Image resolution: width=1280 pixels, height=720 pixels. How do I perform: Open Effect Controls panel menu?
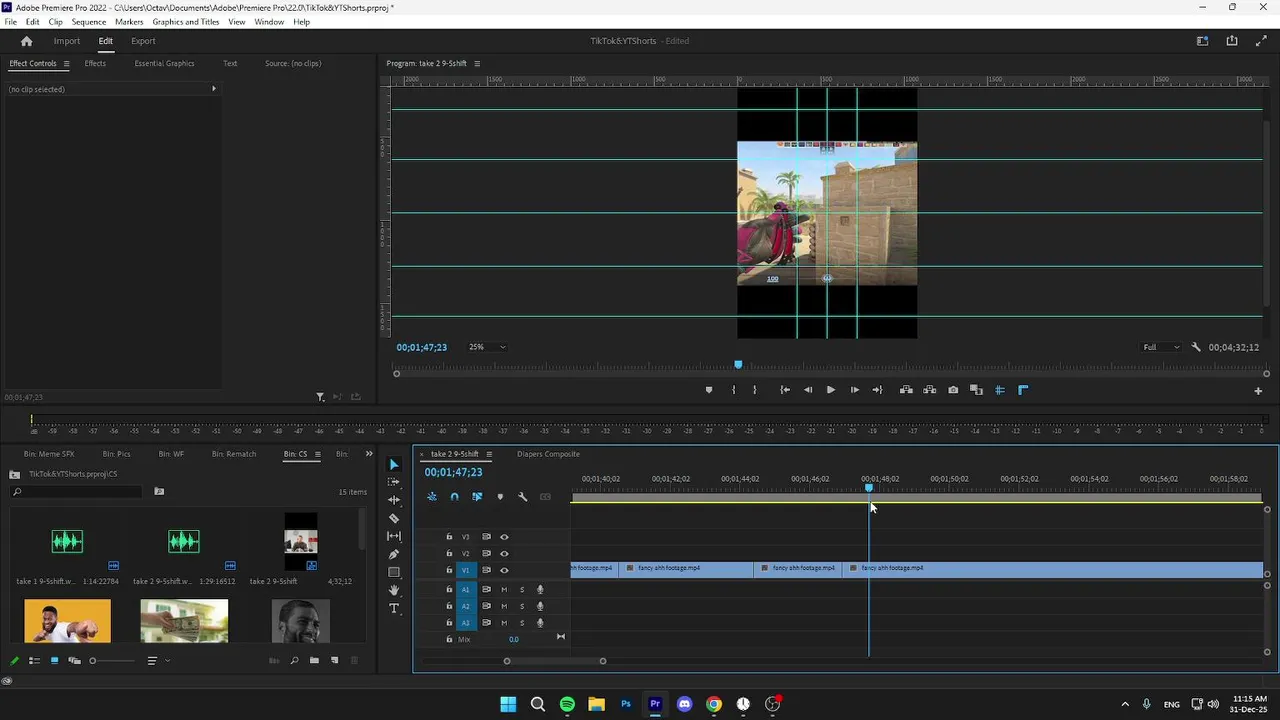point(67,63)
